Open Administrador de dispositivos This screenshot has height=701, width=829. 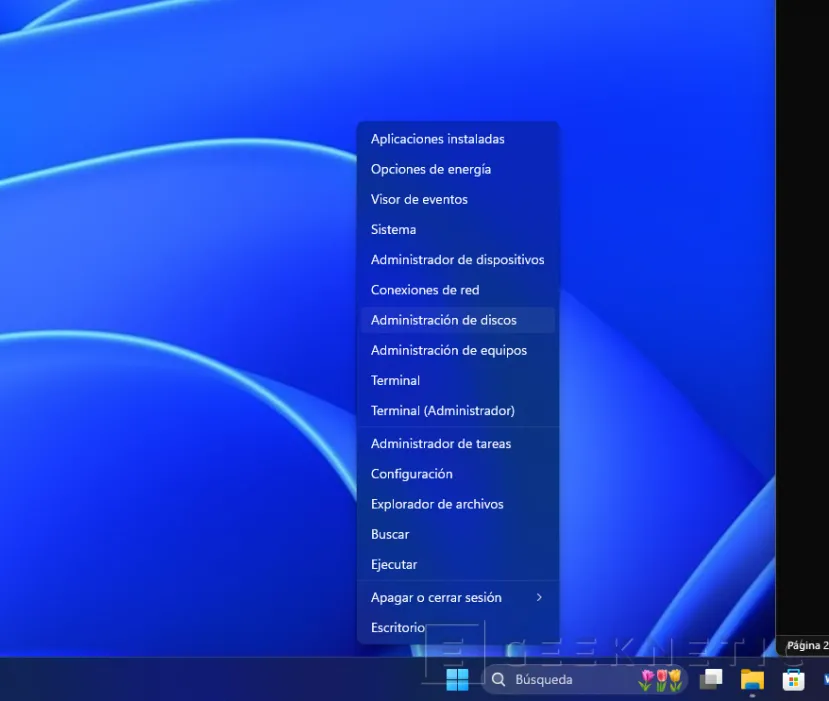click(457, 259)
